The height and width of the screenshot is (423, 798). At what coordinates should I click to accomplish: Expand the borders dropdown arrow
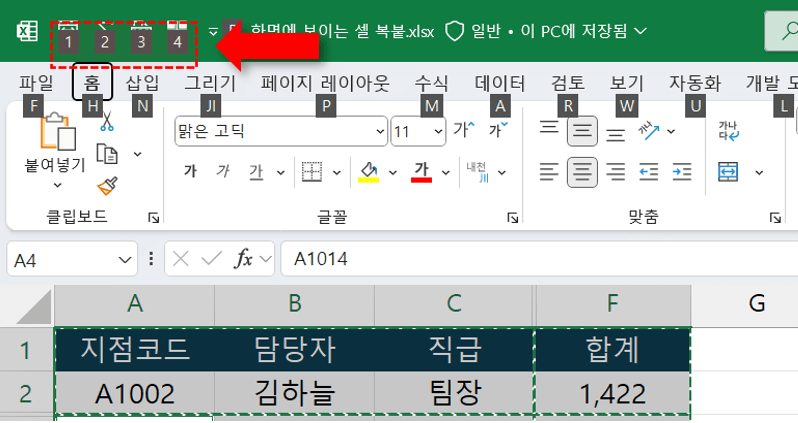pyautogui.click(x=336, y=173)
